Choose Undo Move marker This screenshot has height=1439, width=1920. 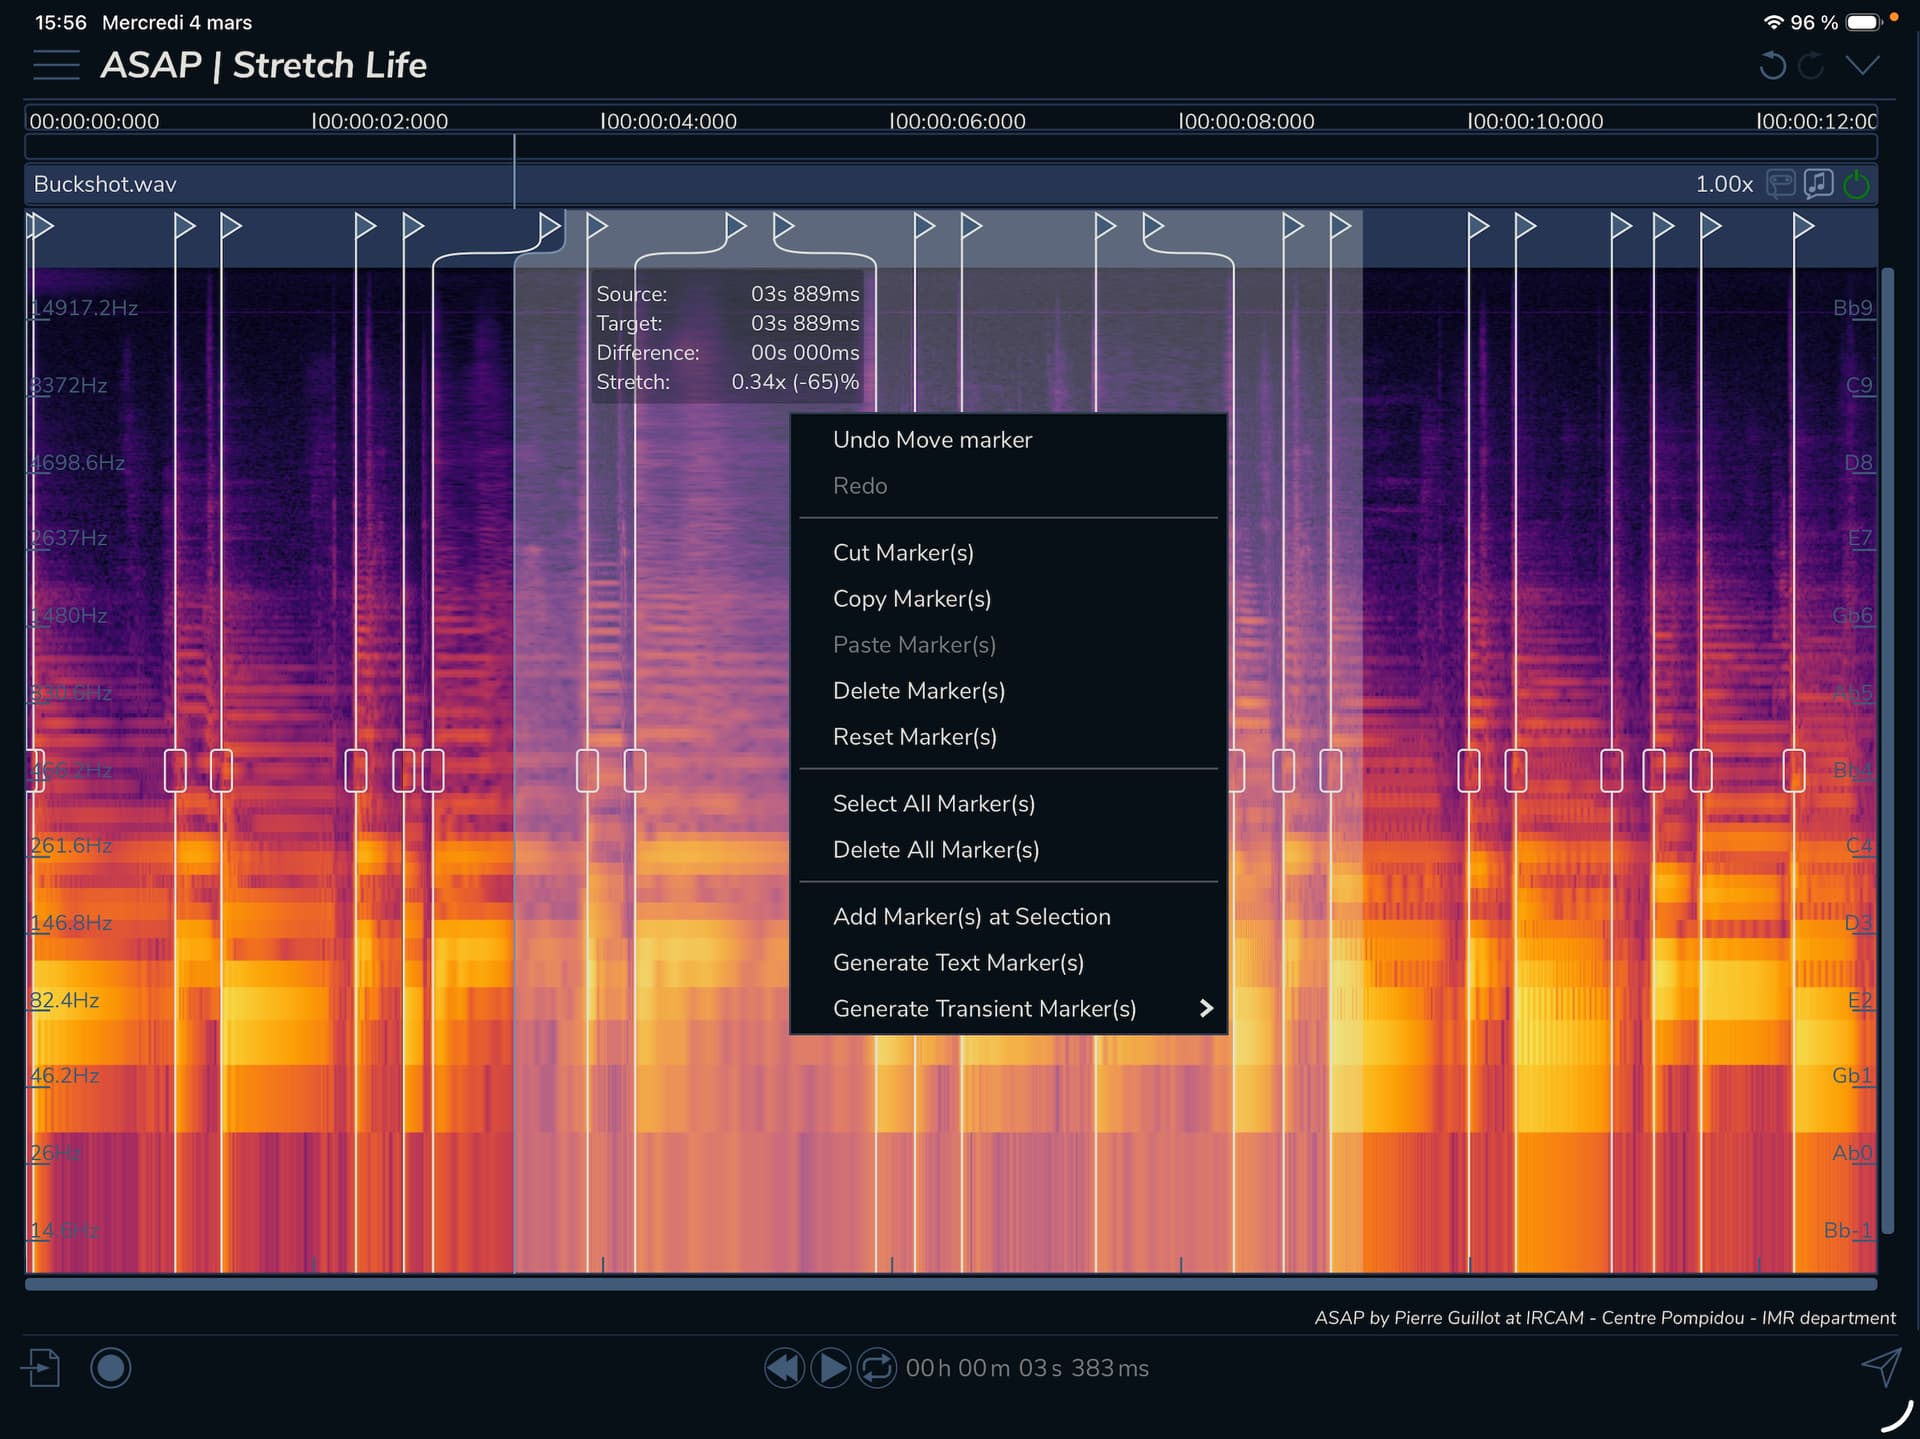pos(932,440)
